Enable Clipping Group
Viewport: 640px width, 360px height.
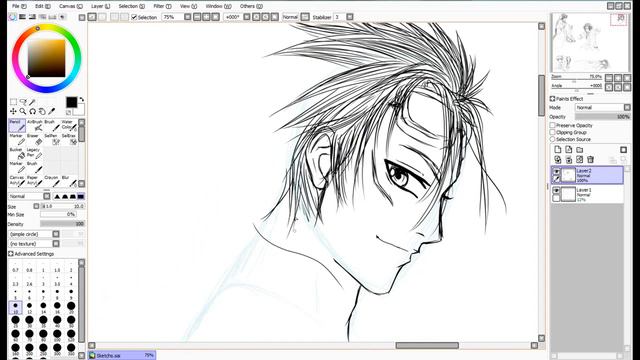pos(552,132)
